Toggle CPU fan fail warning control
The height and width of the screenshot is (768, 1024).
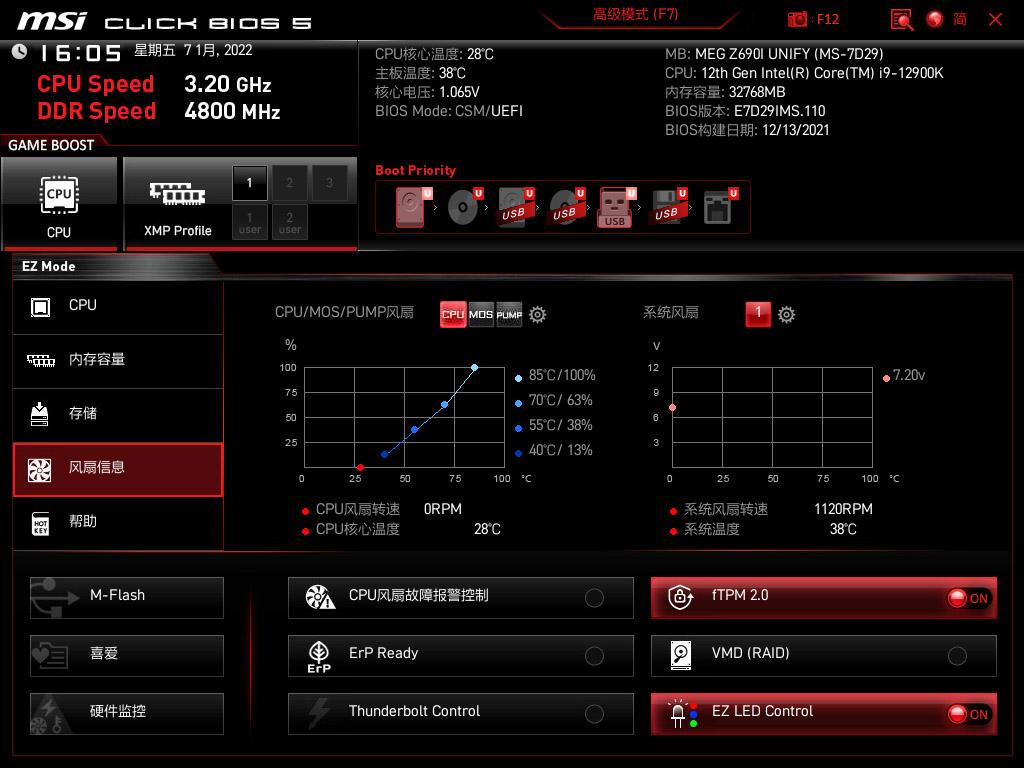pos(460,598)
